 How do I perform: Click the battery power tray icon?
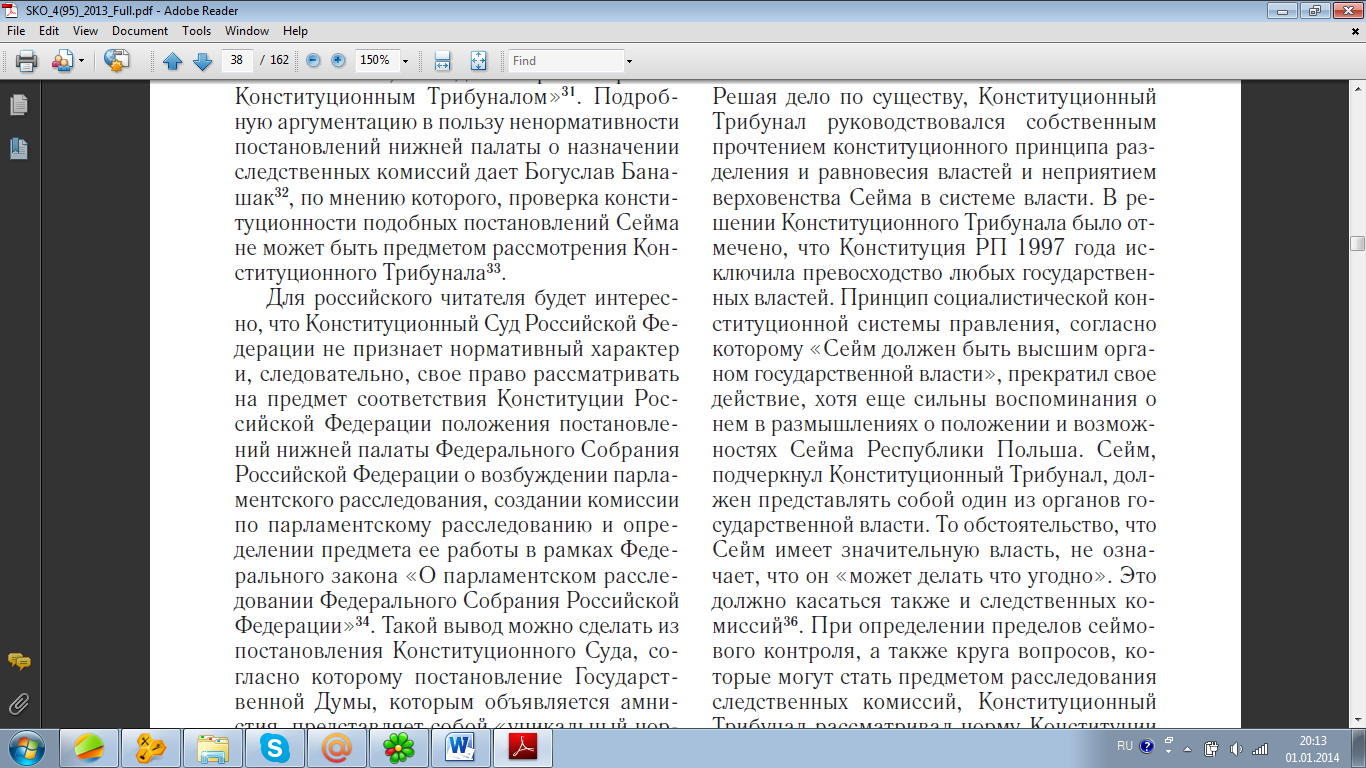(1211, 748)
